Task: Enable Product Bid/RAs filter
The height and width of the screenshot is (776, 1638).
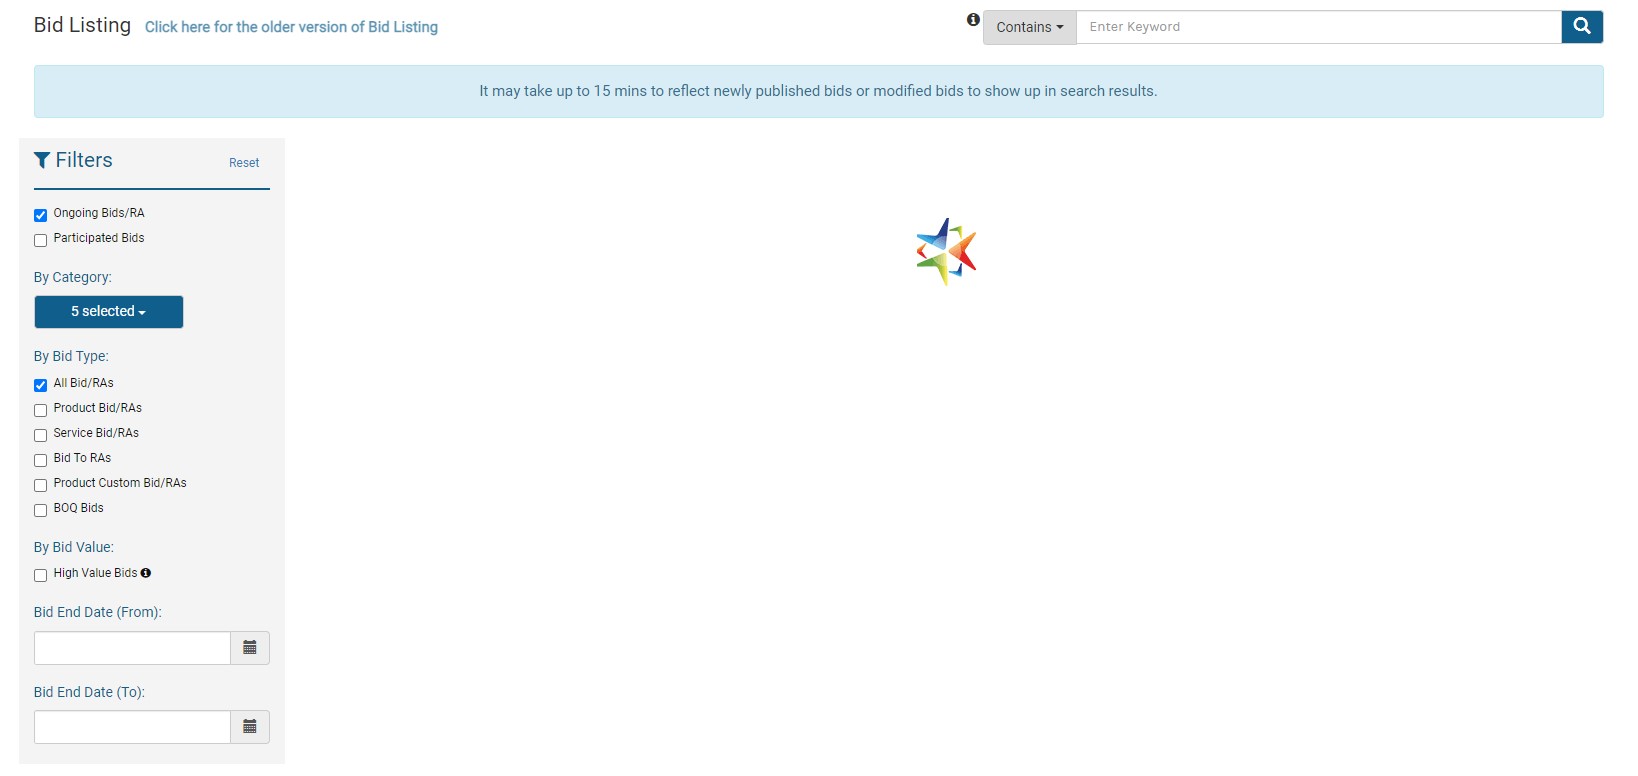Action: pyautogui.click(x=41, y=410)
